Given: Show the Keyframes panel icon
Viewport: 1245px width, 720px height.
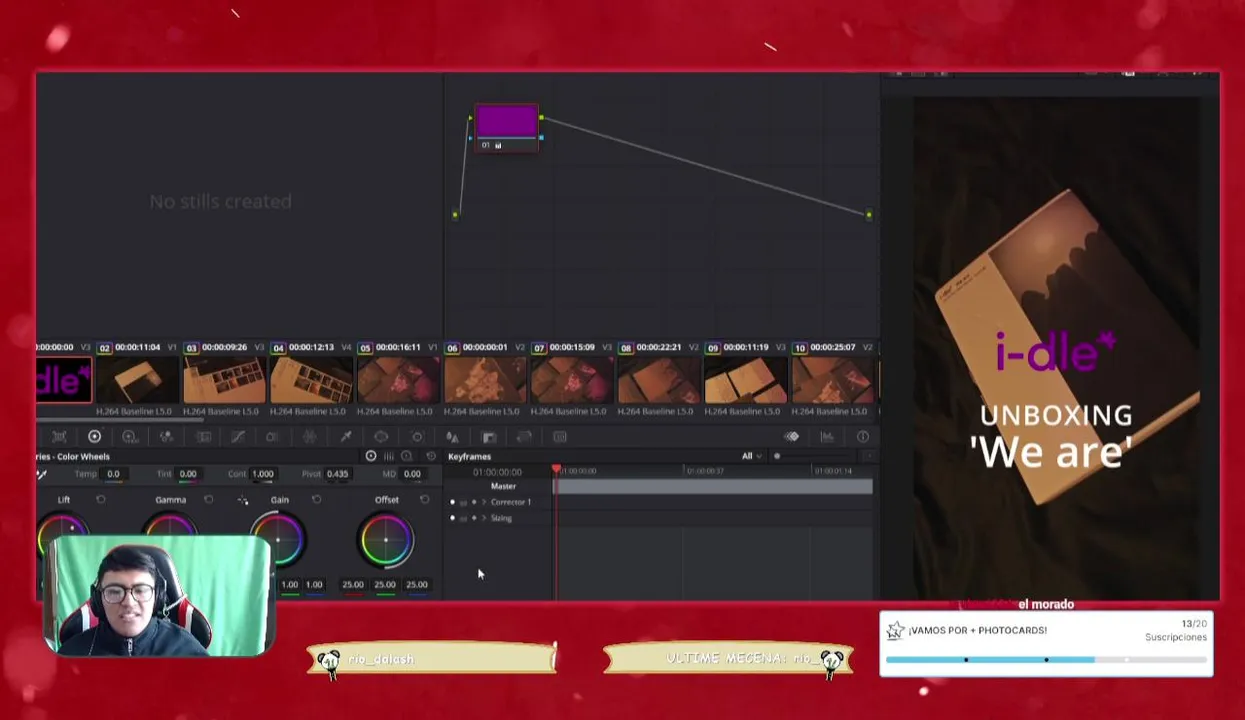Looking at the screenshot, I should (x=792, y=437).
